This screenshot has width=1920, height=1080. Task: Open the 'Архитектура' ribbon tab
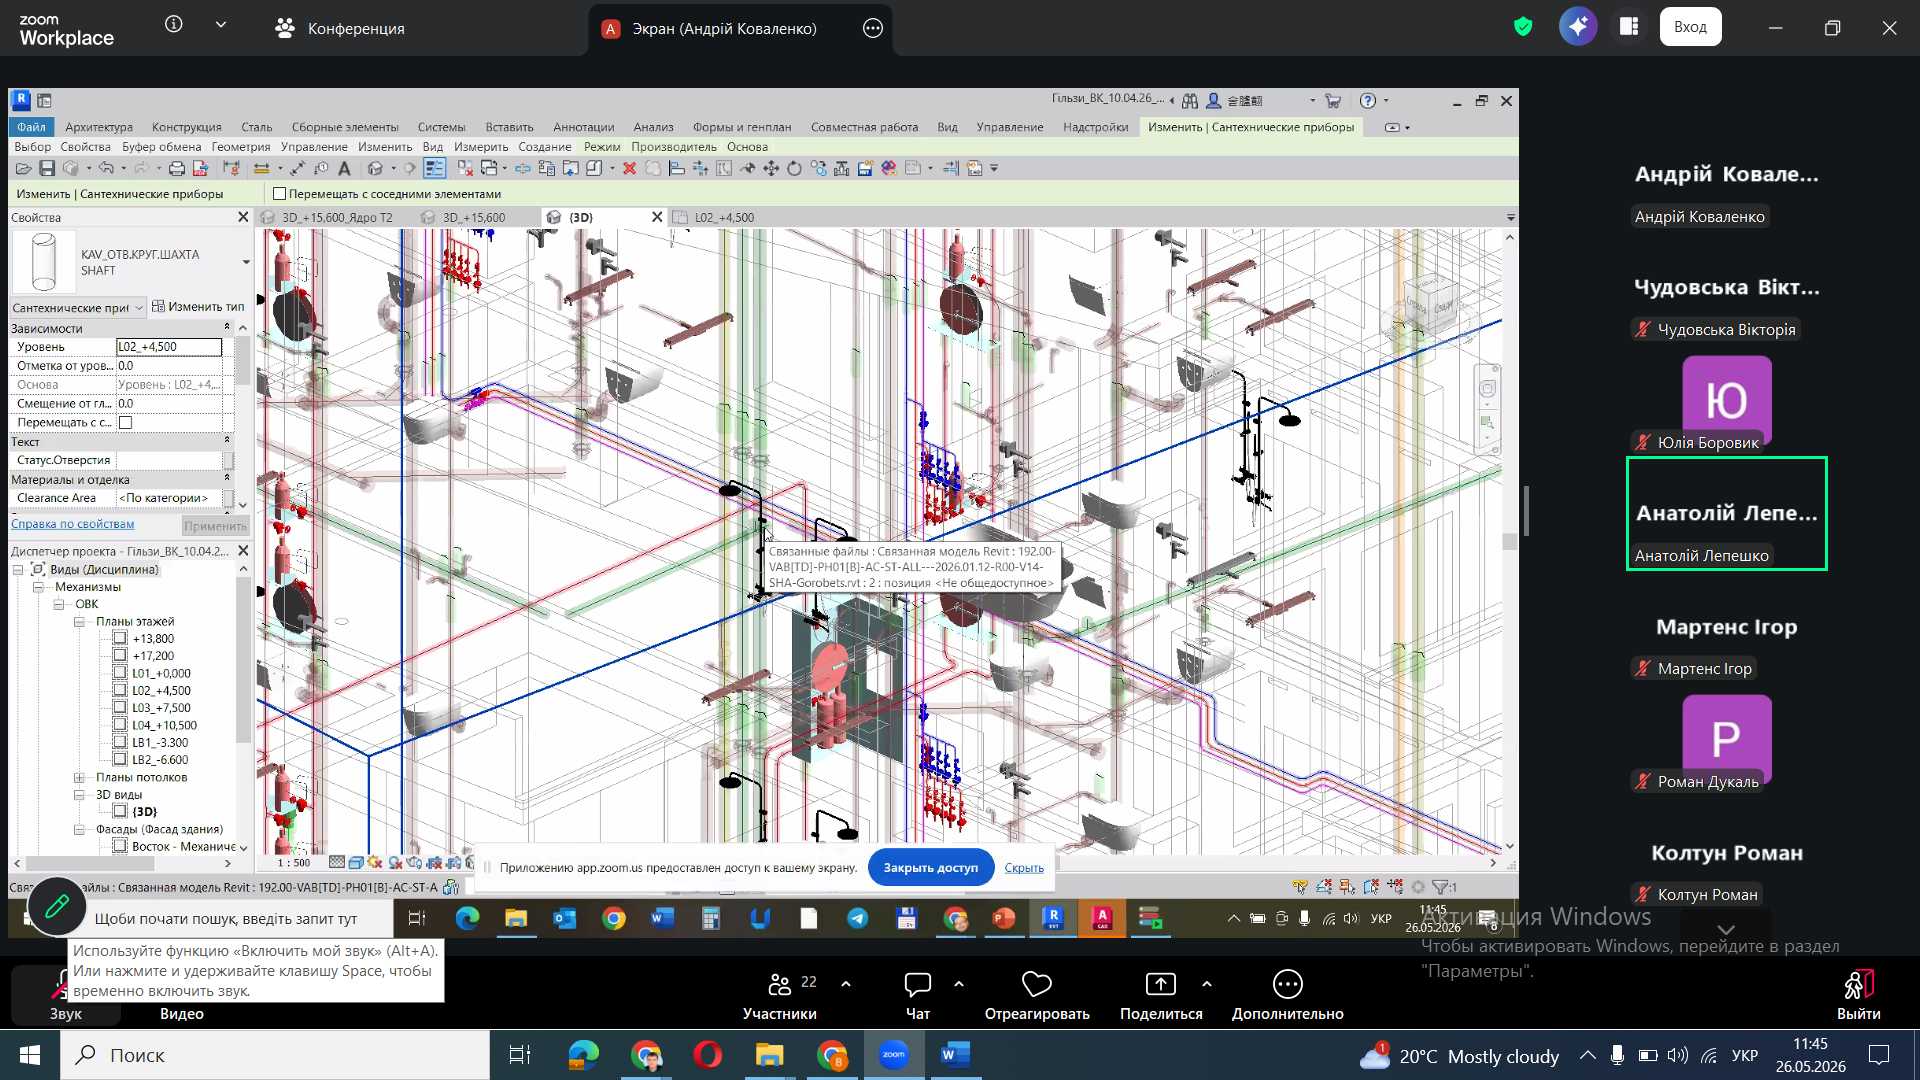click(x=99, y=127)
